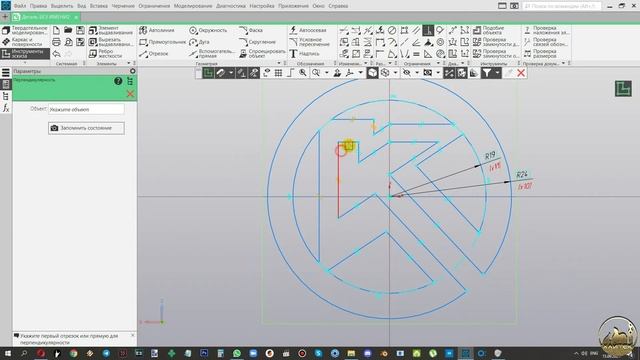Select the Автоосевая tool
Image resolution: width=640 pixels, height=360 pixels.
(308, 30)
